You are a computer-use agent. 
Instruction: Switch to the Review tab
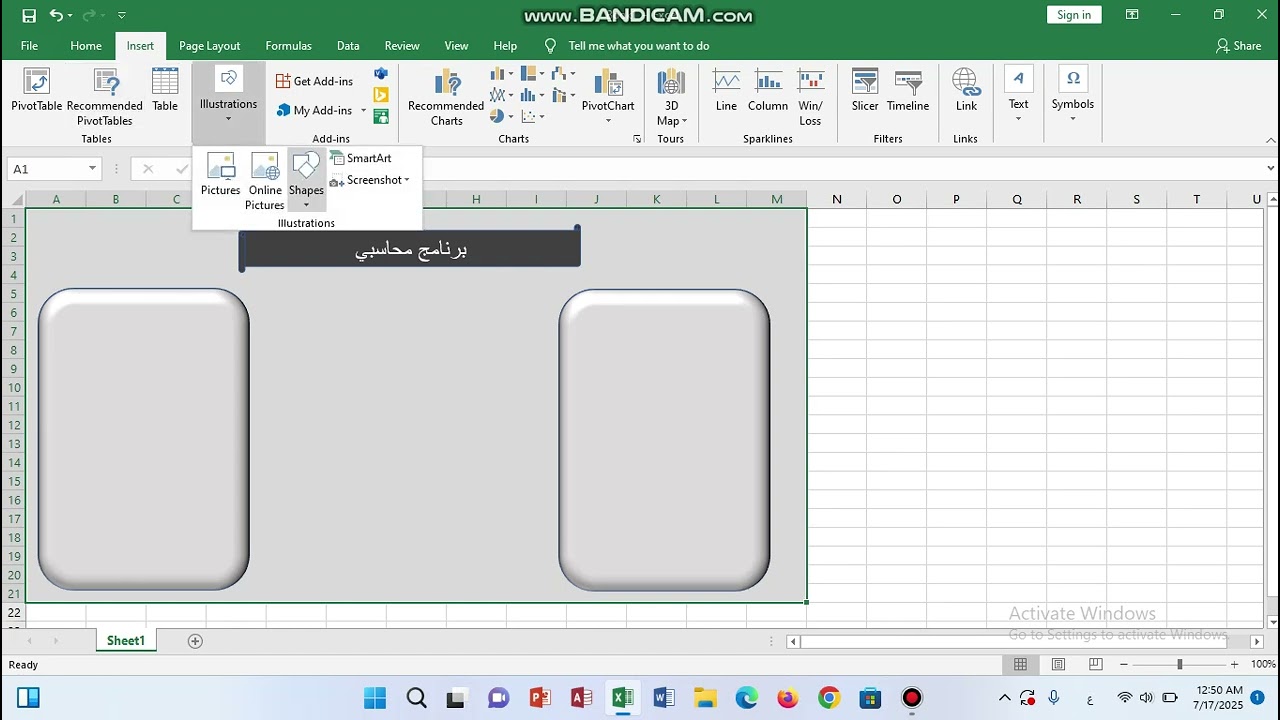point(402,46)
